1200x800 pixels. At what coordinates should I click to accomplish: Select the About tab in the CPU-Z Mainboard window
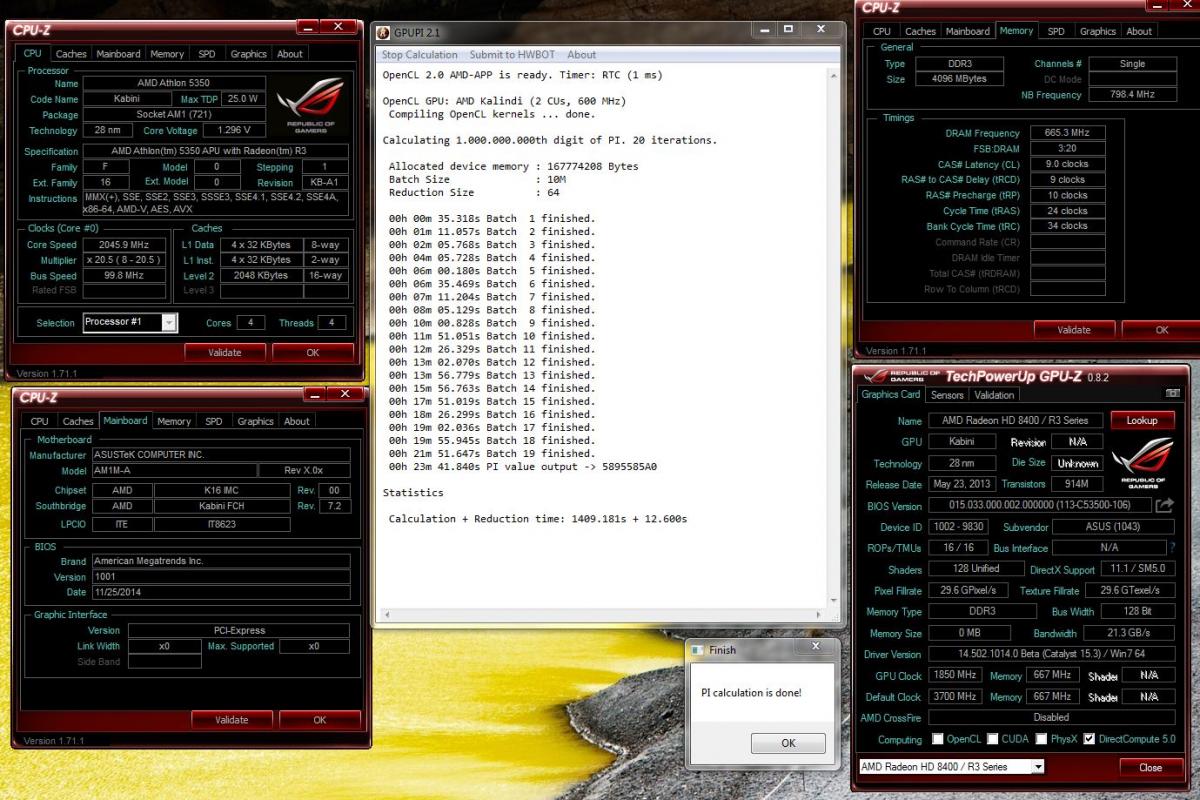(297, 422)
